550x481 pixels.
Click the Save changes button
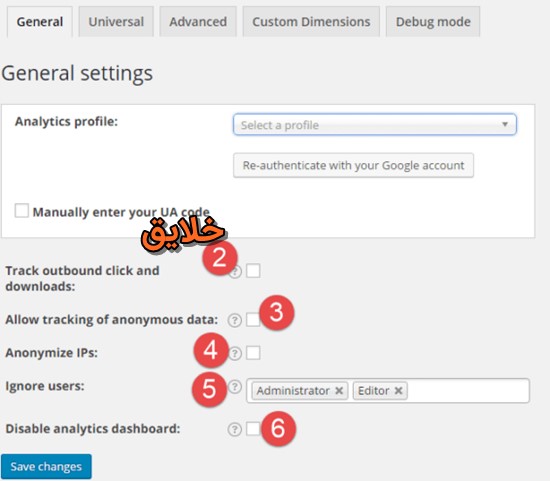(x=46, y=467)
